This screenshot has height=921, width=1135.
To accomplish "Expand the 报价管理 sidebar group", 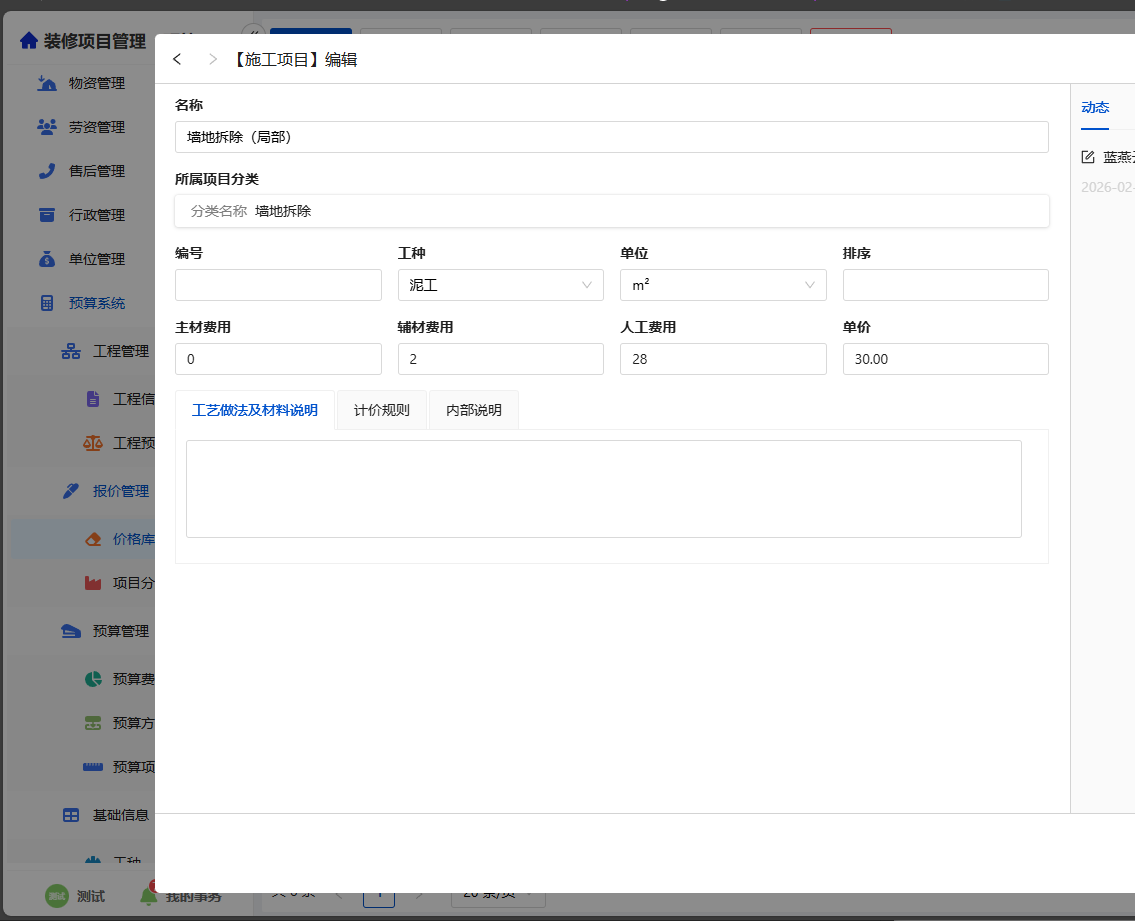I will point(120,491).
